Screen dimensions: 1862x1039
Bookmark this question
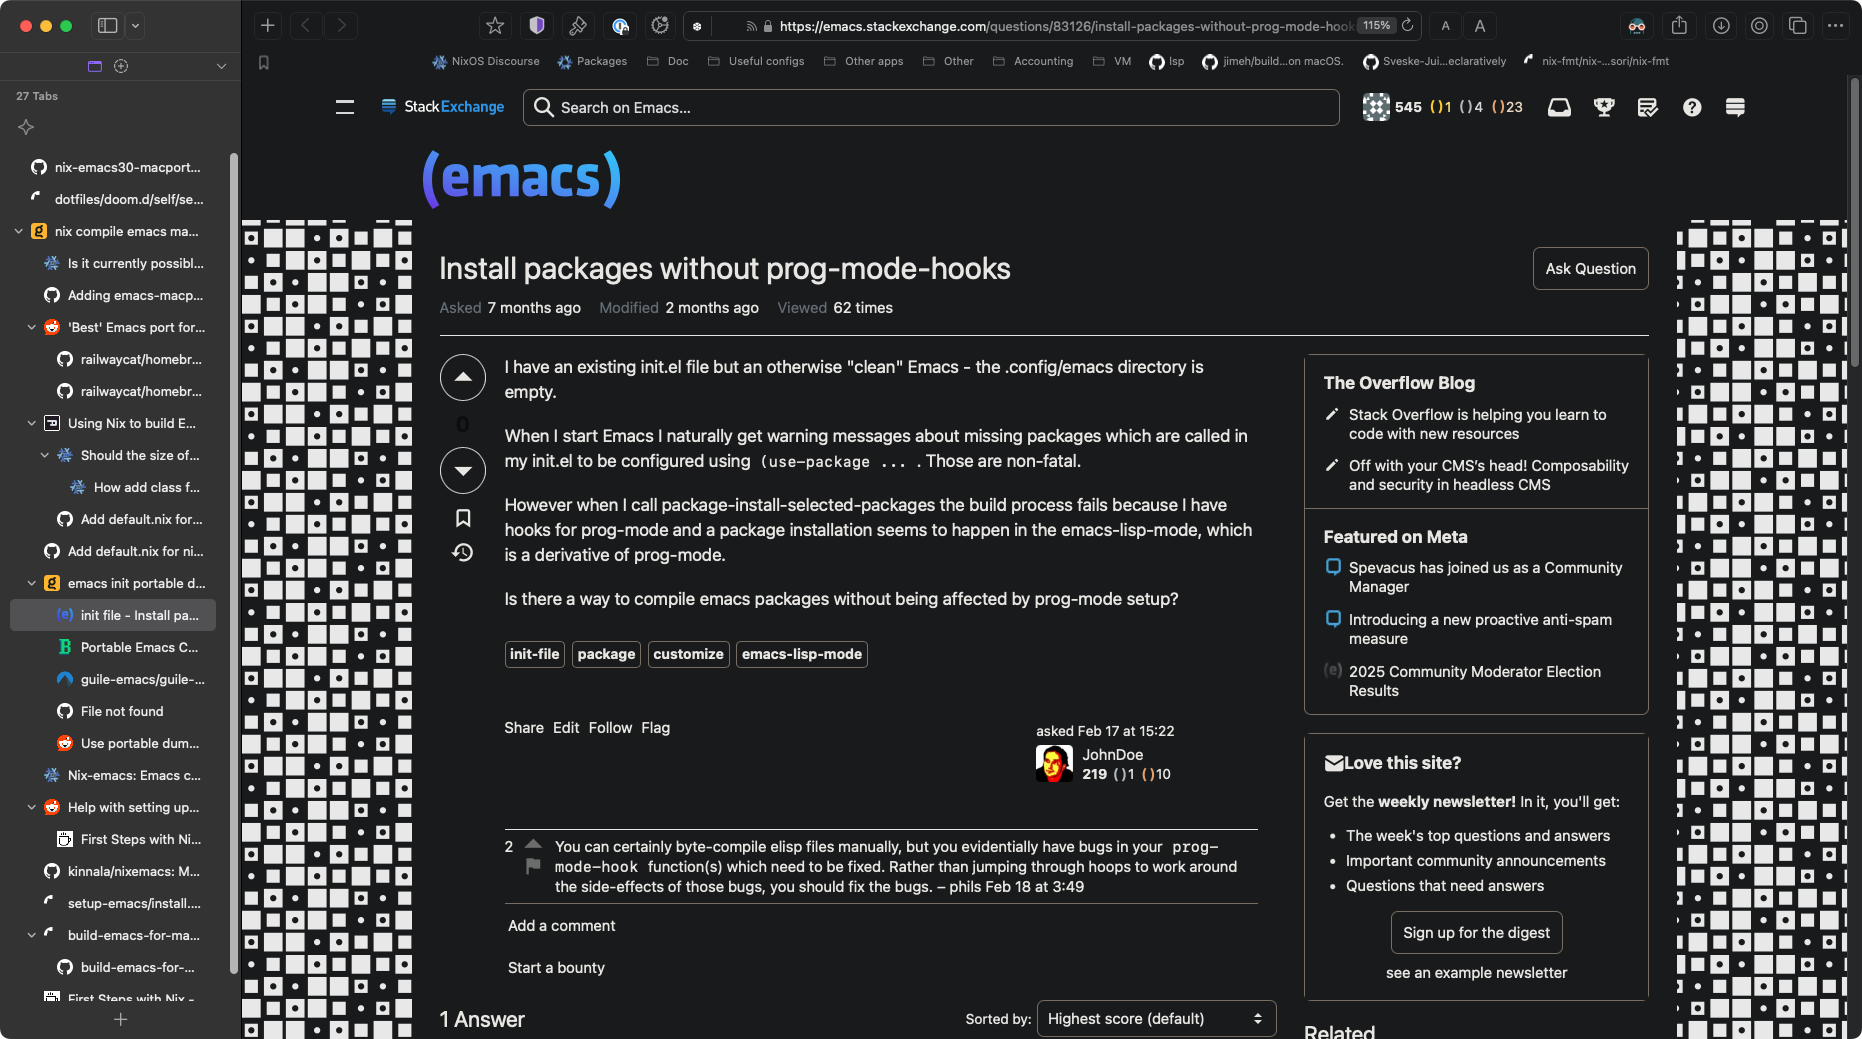pyautogui.click(x=463, y=518)
